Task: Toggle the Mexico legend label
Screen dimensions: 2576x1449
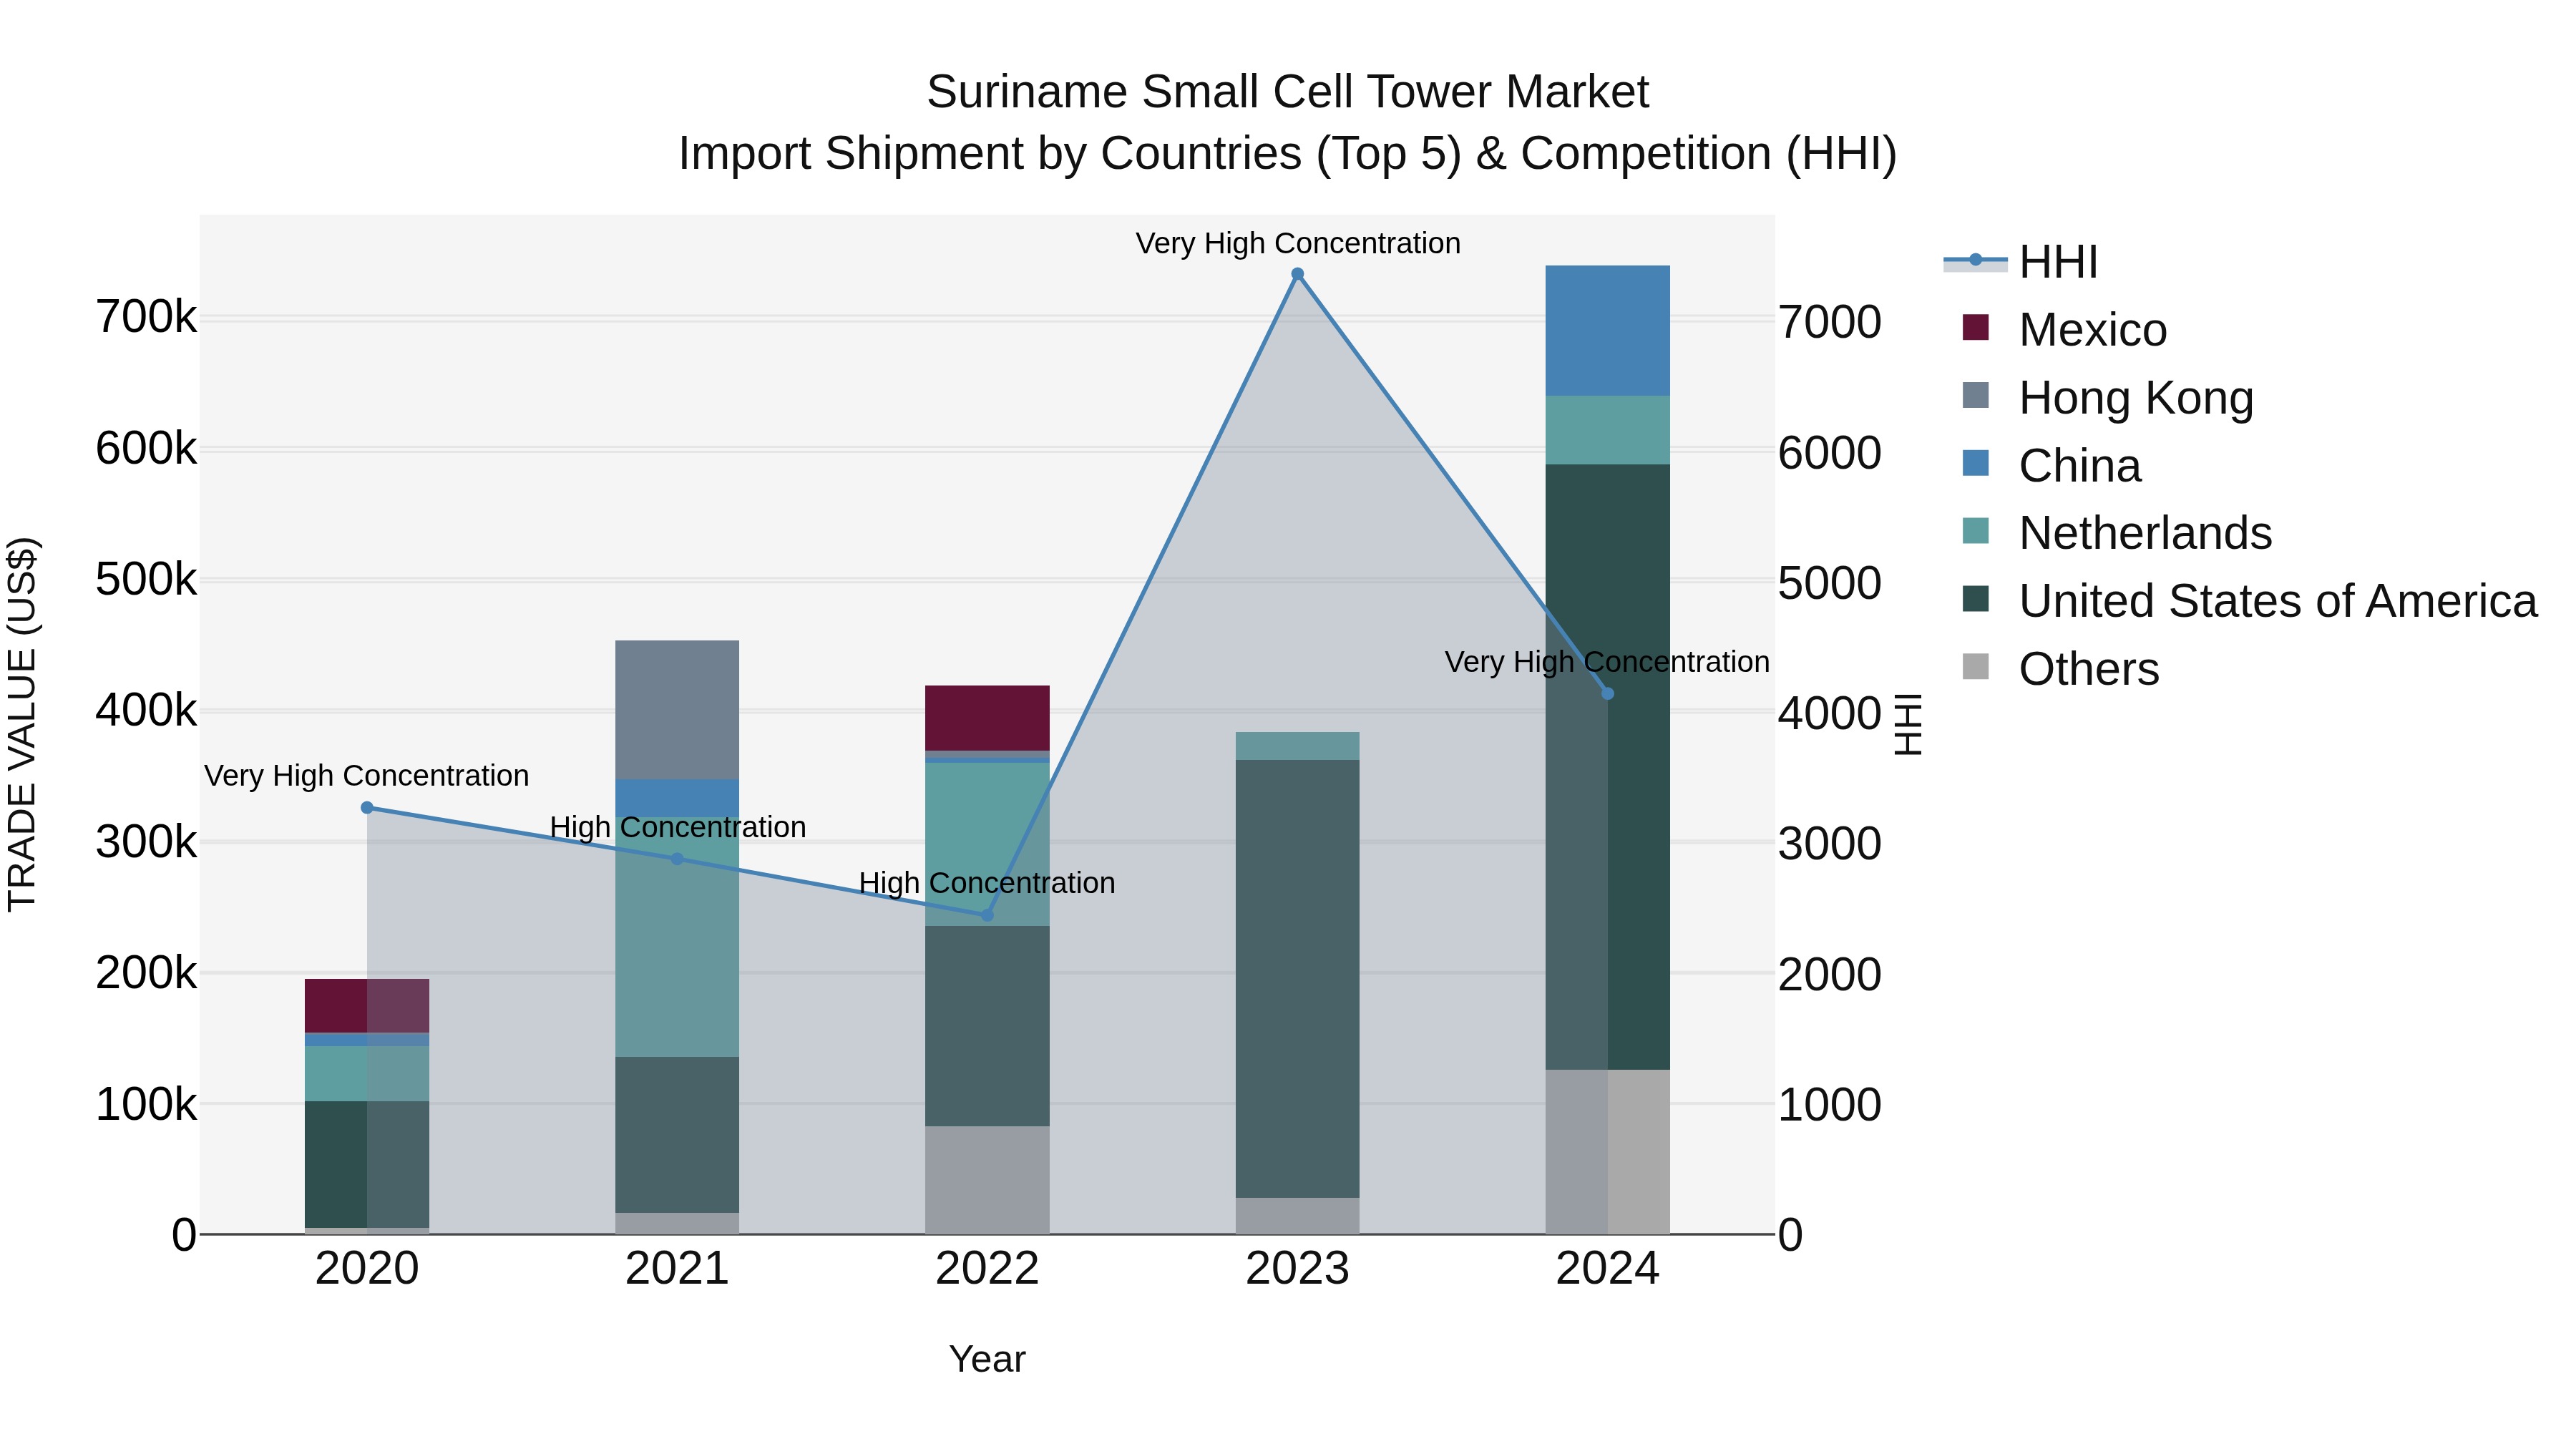Action: pos(2092,330)
